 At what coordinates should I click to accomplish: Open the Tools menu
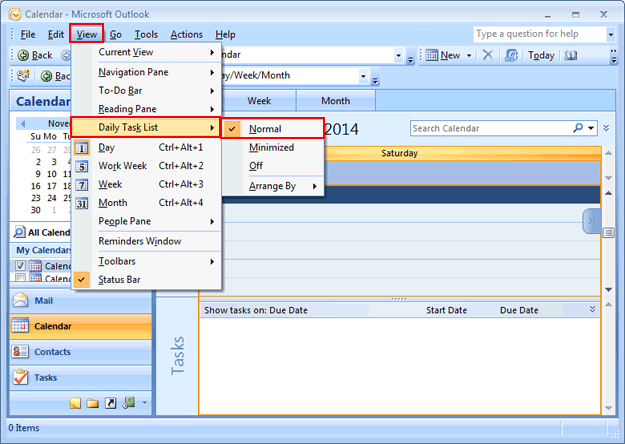(146, 34)
